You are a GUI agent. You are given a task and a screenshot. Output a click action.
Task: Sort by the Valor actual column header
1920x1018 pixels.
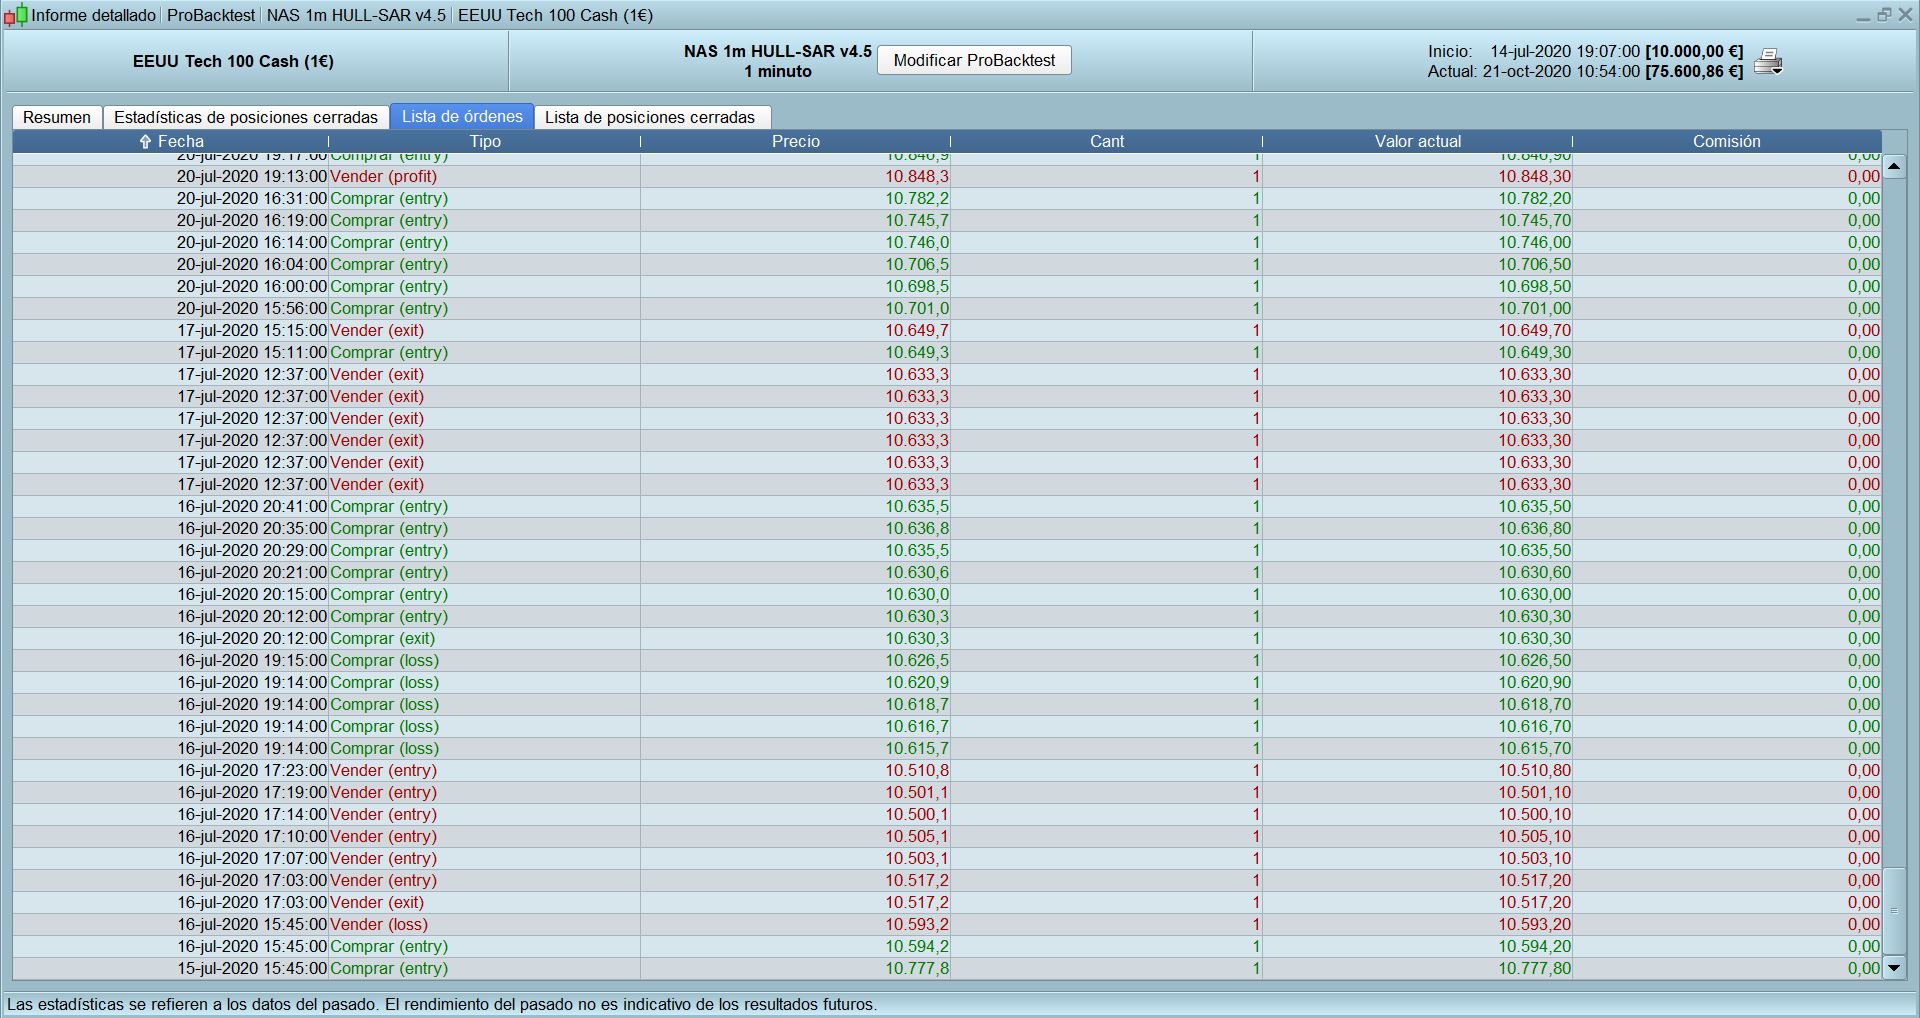(1418, 142)
